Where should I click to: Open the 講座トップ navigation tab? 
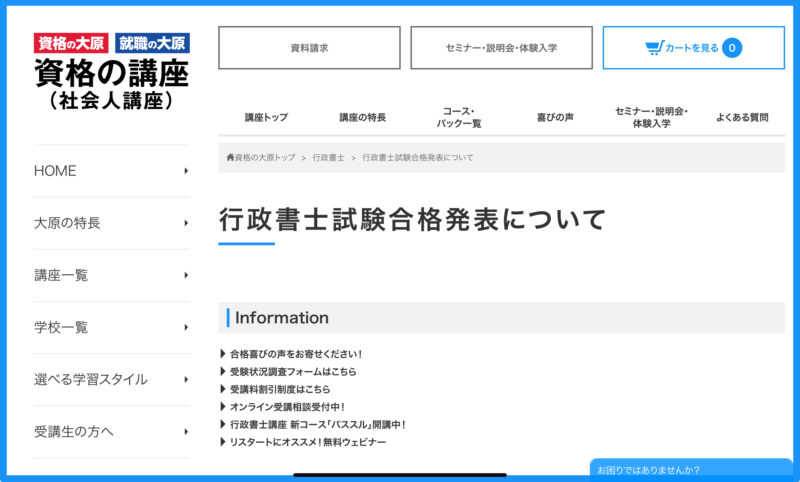click(x=266, y=117)
